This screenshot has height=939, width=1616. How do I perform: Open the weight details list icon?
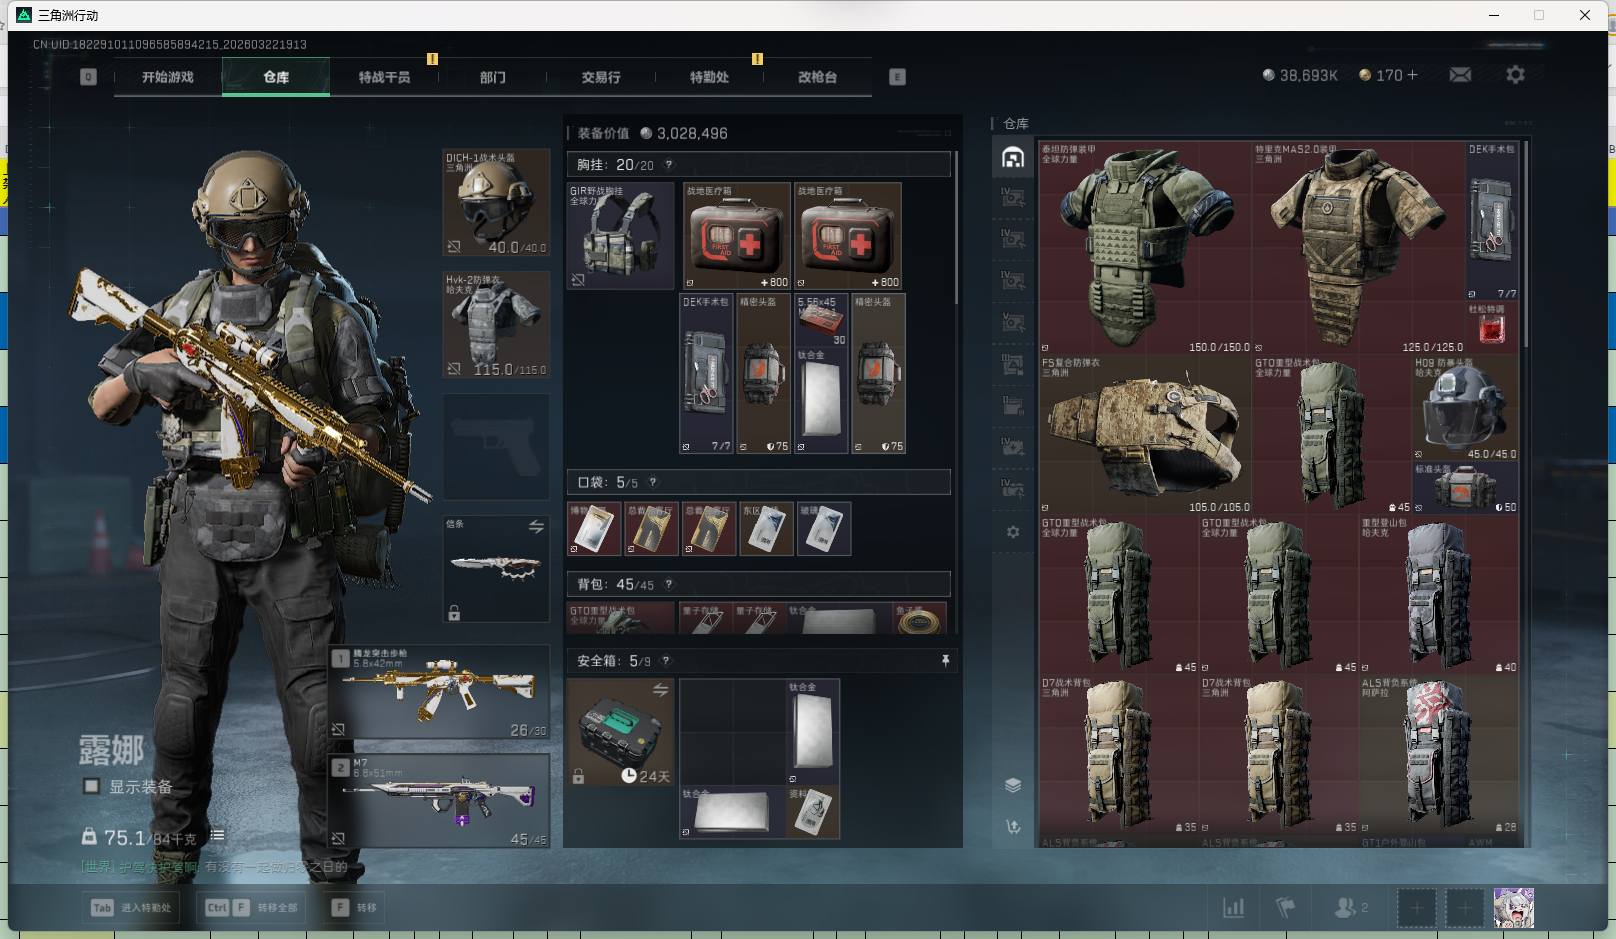[217, 835]
